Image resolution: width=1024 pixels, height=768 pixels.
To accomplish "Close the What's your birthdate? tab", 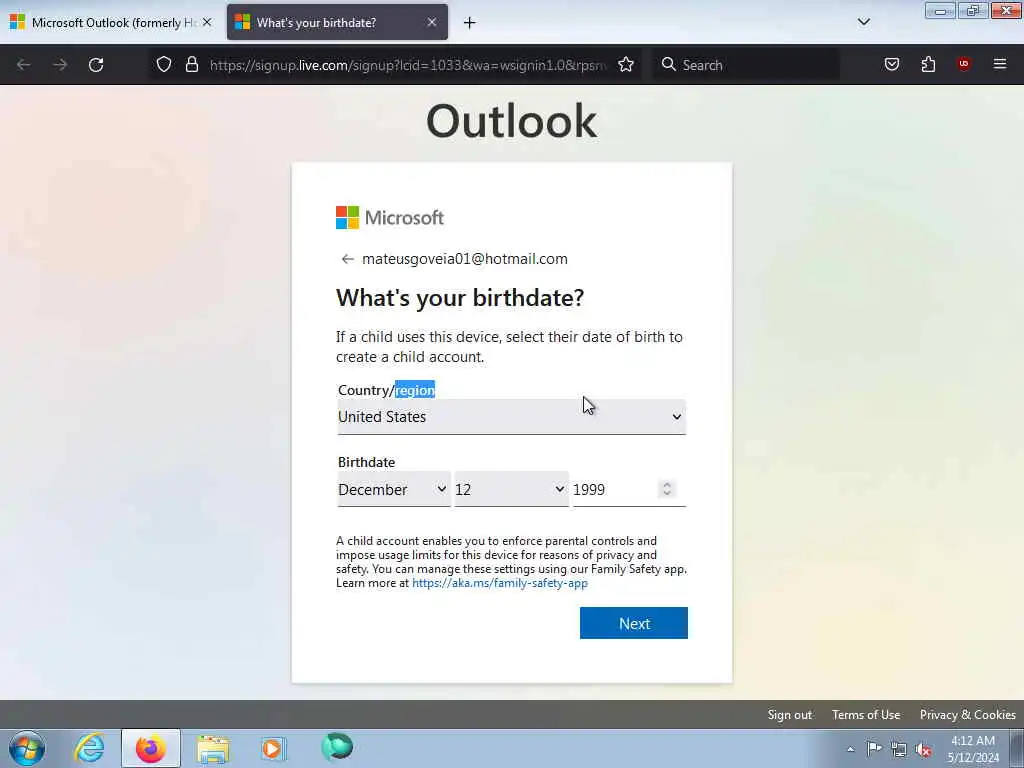I will point(432,22).
